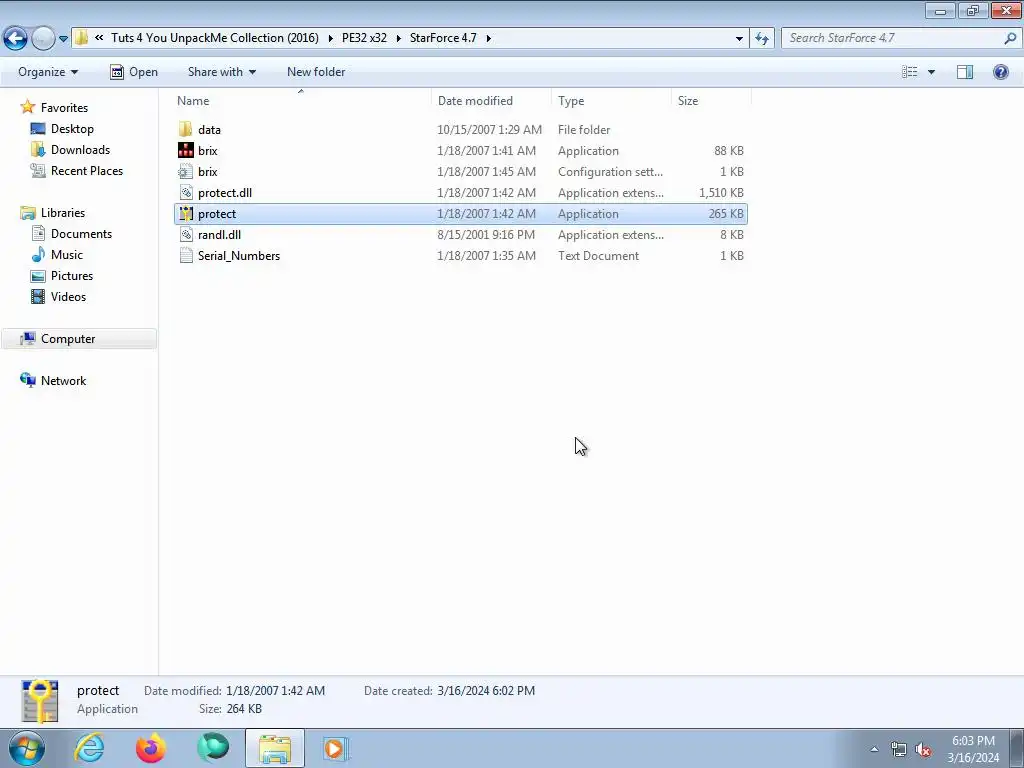
Task: Open Recent Places in Favorites
Action: [87, 170]
